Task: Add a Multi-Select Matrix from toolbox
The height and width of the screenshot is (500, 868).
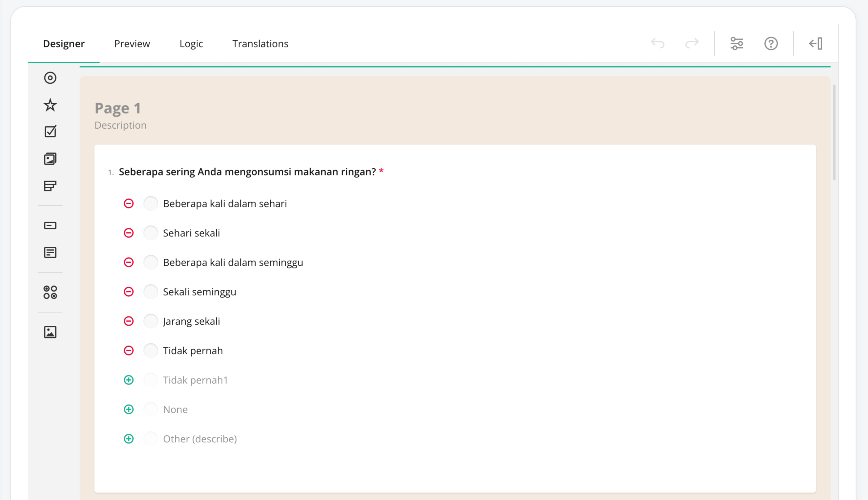Action: 50,292
